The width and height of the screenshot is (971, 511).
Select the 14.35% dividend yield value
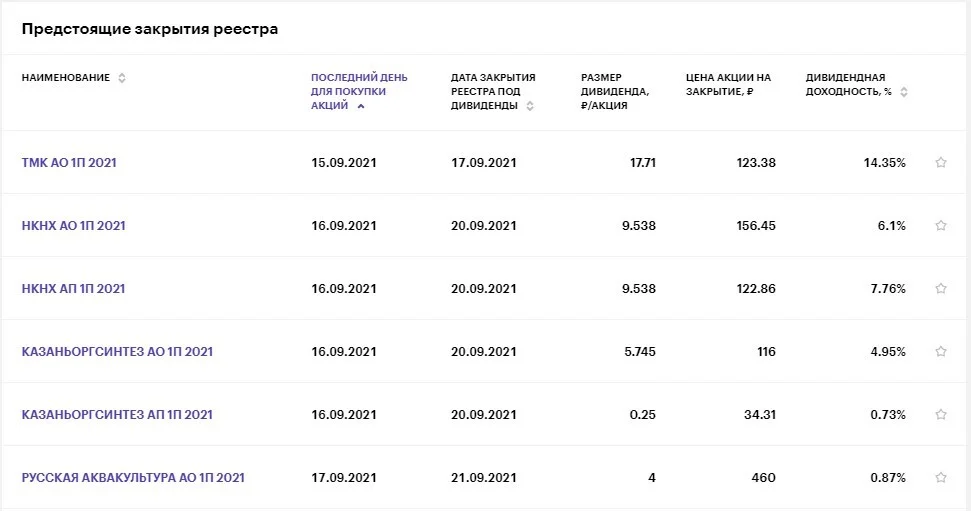(884, 163)
